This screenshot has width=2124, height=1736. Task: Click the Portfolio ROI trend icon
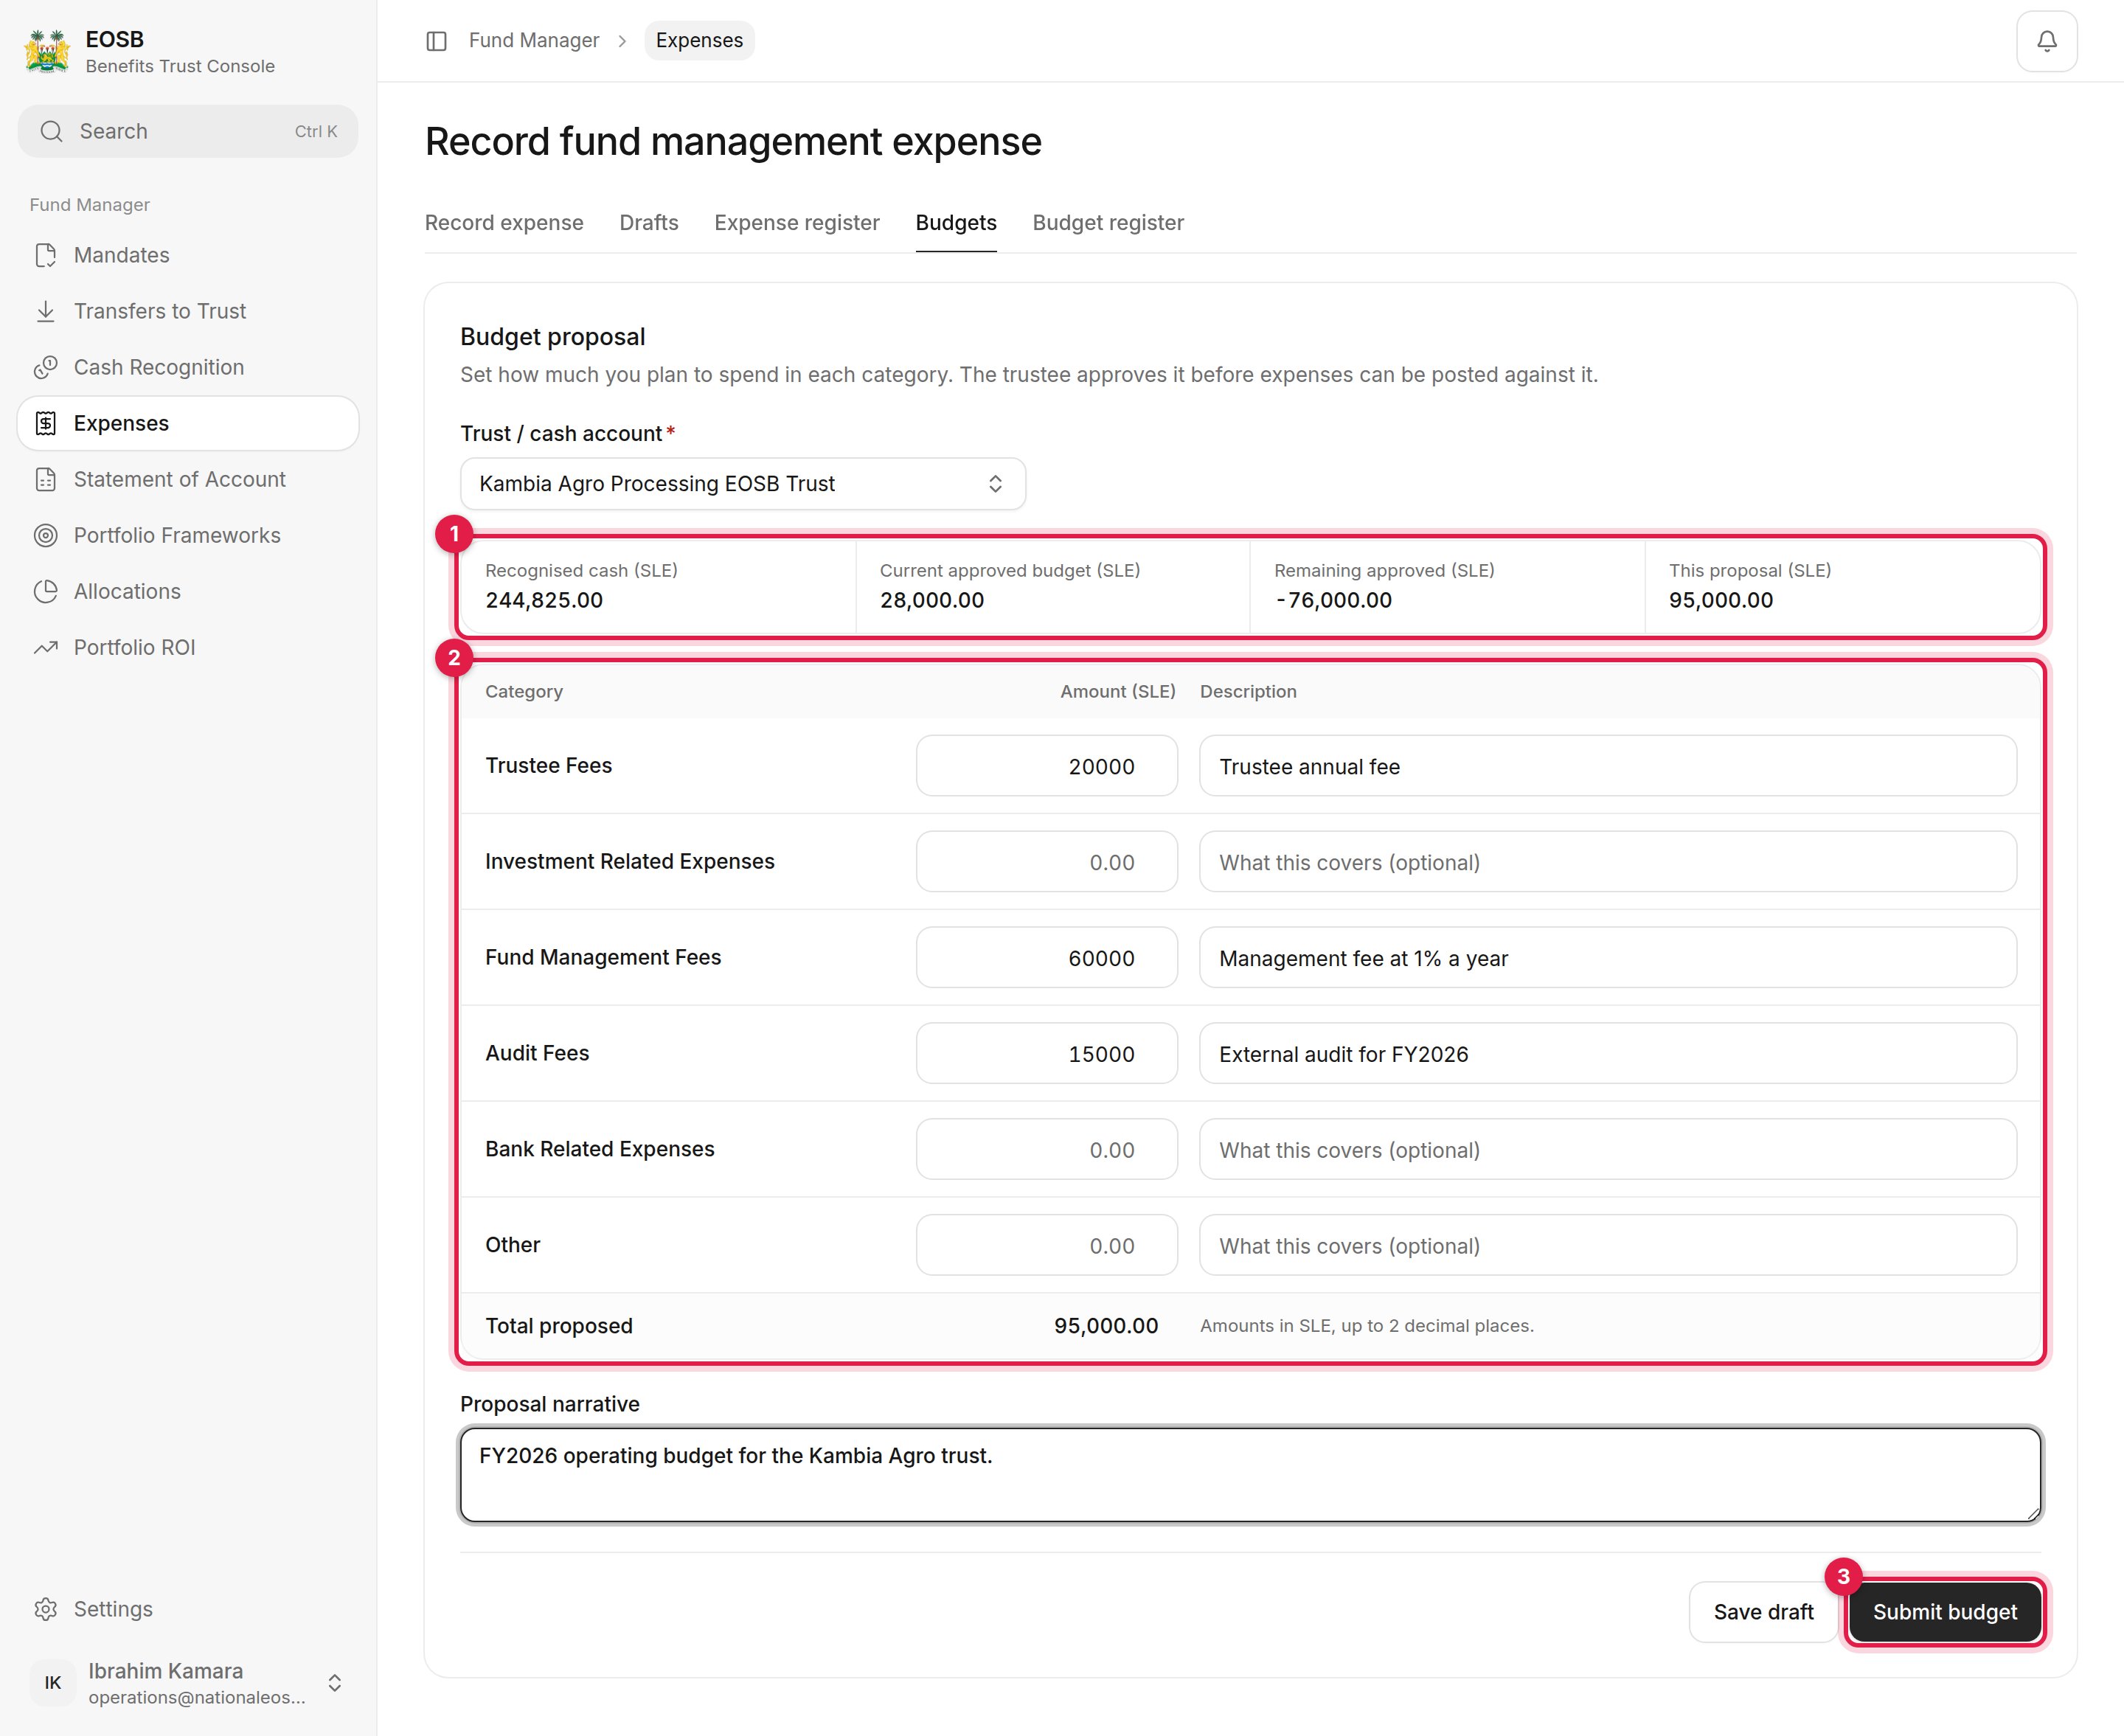[45, 647]
